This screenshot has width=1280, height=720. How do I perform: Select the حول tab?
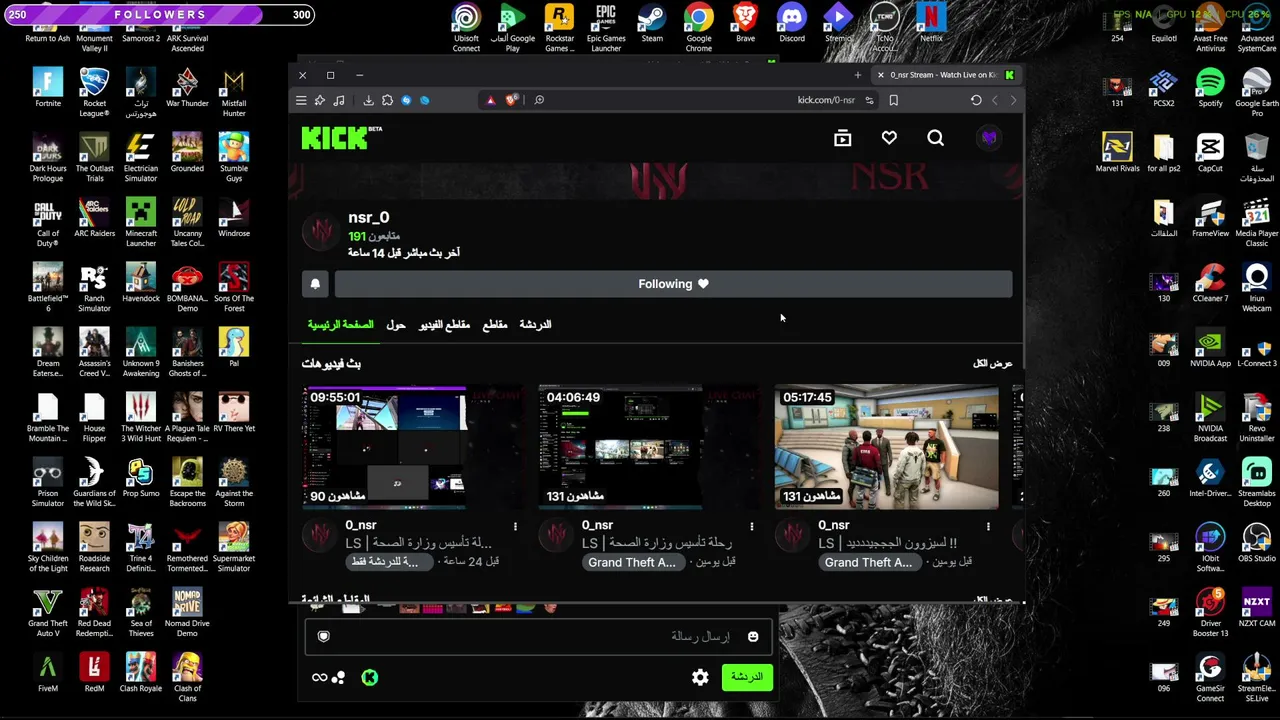point(396,325)
